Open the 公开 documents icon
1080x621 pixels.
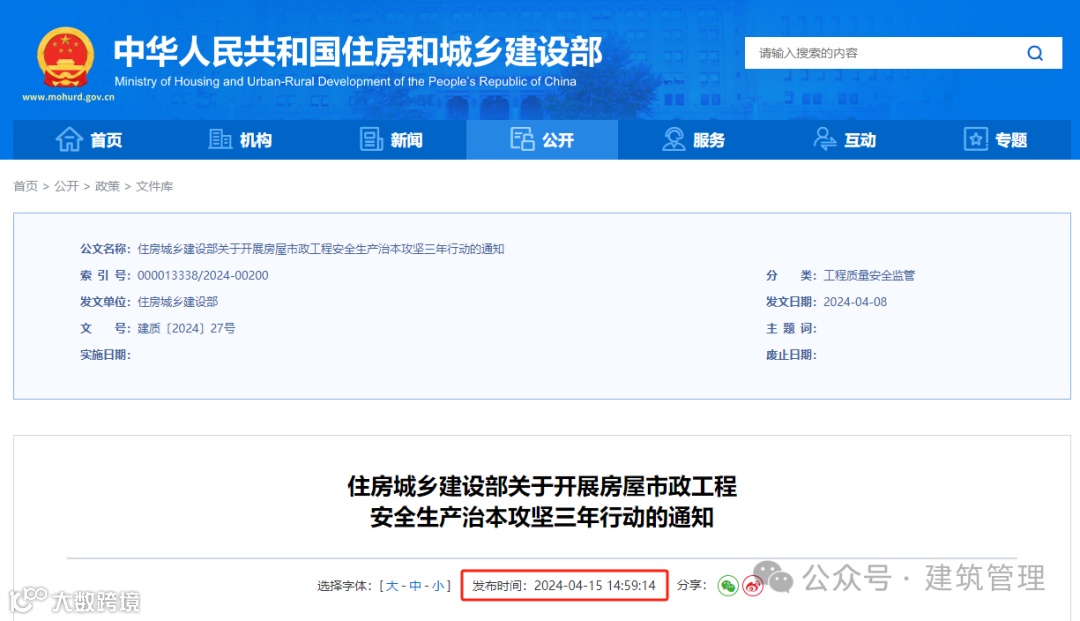[x=522, y=139]
